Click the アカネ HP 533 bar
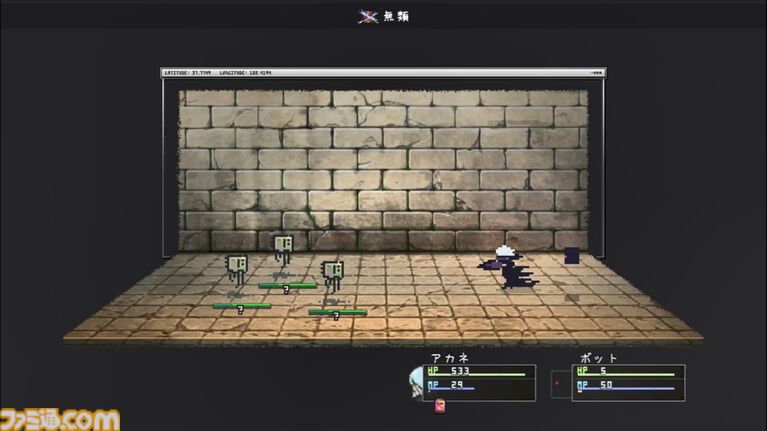767x431 pixels. [477, 371]
